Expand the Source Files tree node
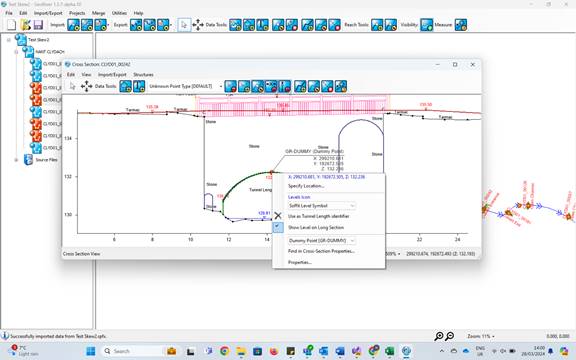 [16, 160]
